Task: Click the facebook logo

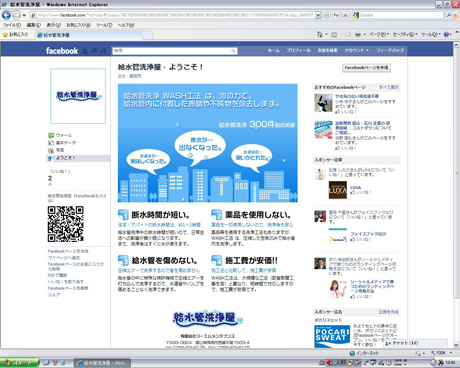Action: click(x=62, y=51)
